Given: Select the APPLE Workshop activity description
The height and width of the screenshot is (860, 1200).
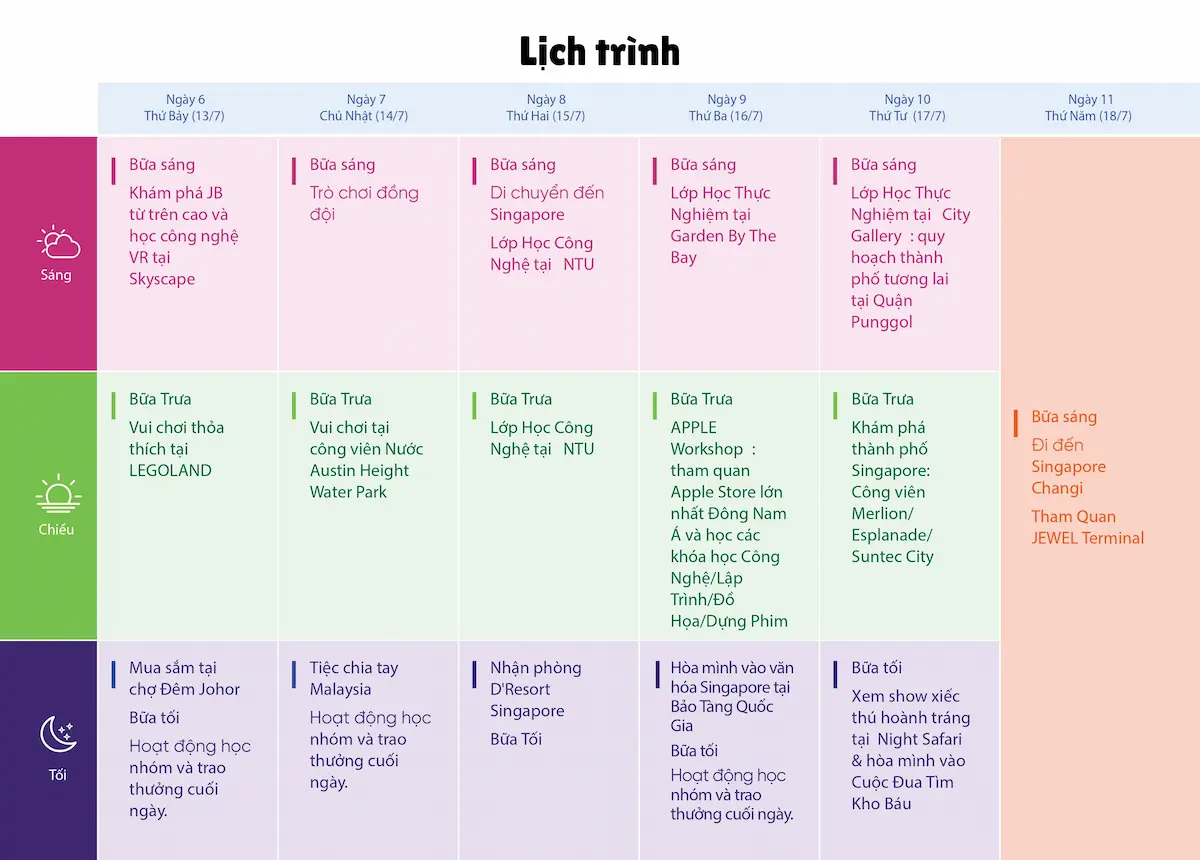Looking at the screenshot, I should pyautogui.click(x=729, y=524).
